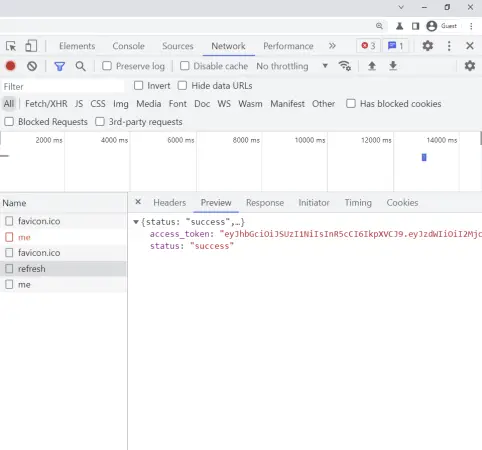Export HAR file download arrow icon
This screenshot has width=482, height=450.
click(x=393, y=66)
